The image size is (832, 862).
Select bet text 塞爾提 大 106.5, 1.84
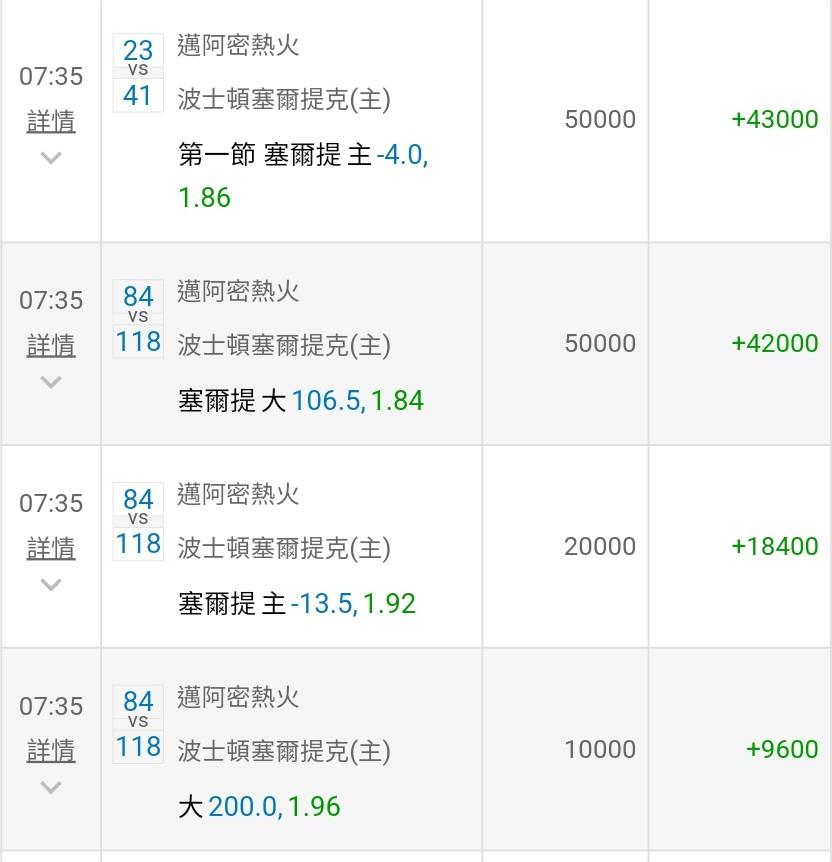click(x=301, y=400)
